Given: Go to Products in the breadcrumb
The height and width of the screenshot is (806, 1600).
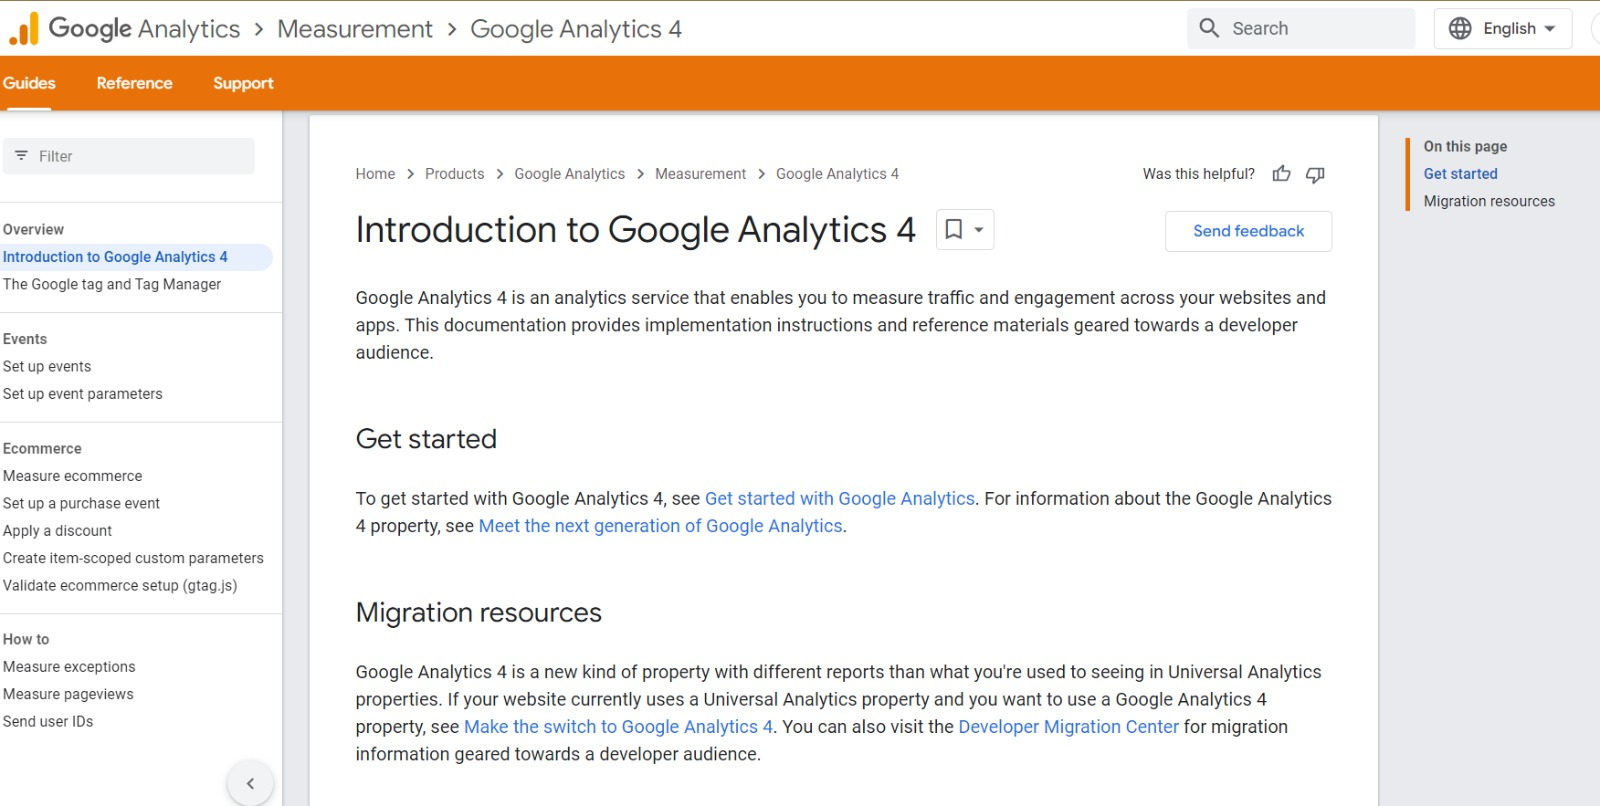Looking at the screenshot, I should (454, 174).
